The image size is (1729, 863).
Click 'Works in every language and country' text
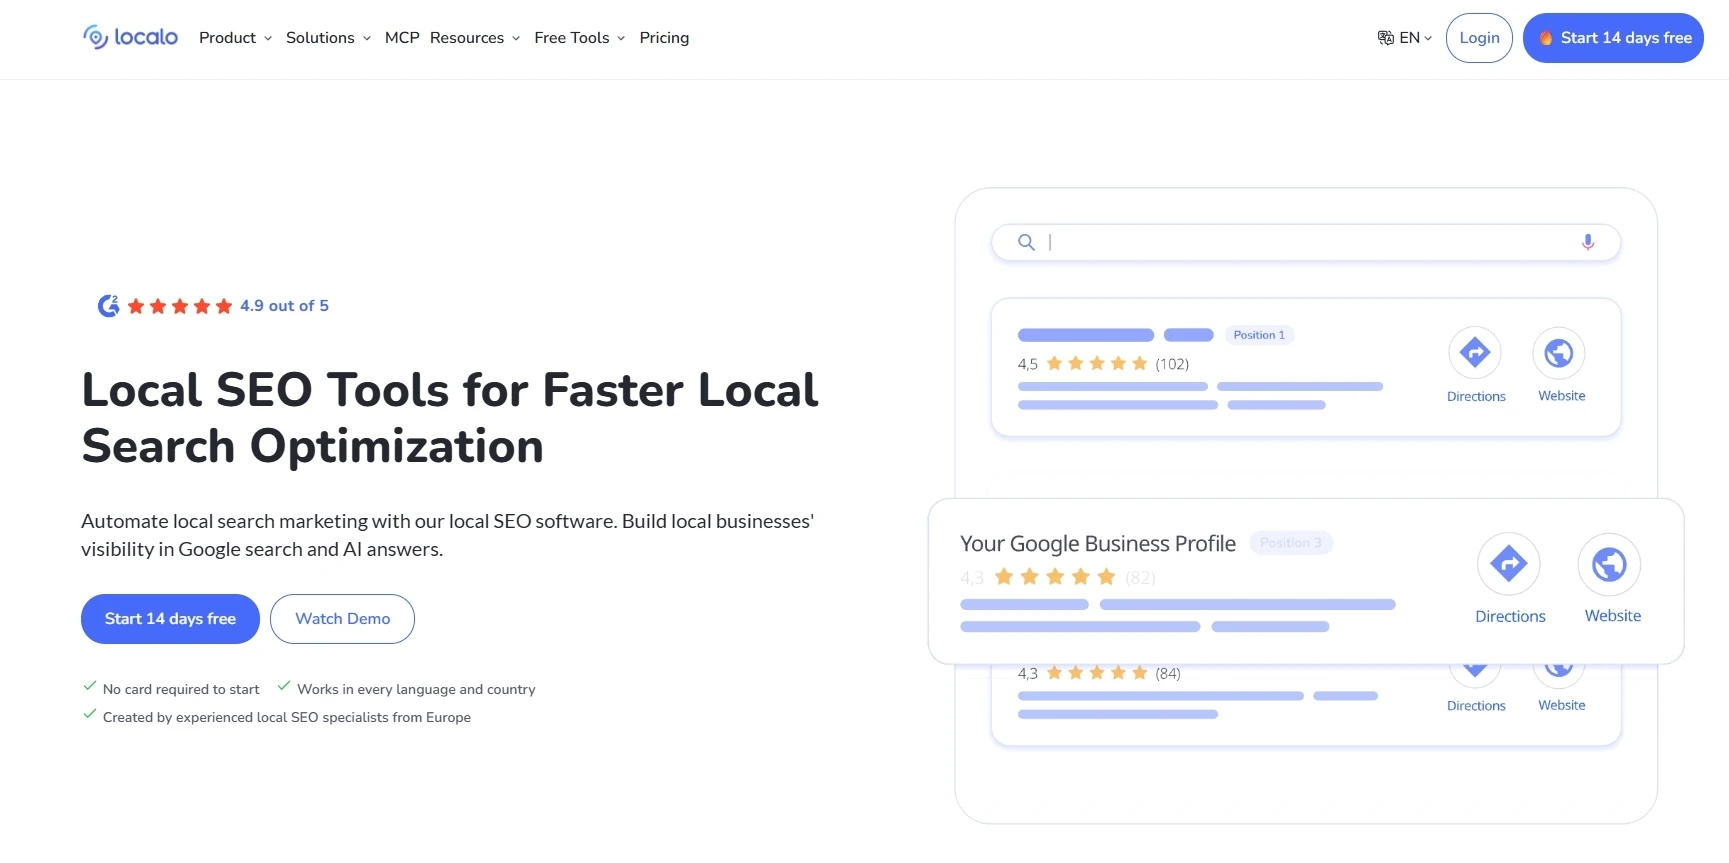coord(416,689)
